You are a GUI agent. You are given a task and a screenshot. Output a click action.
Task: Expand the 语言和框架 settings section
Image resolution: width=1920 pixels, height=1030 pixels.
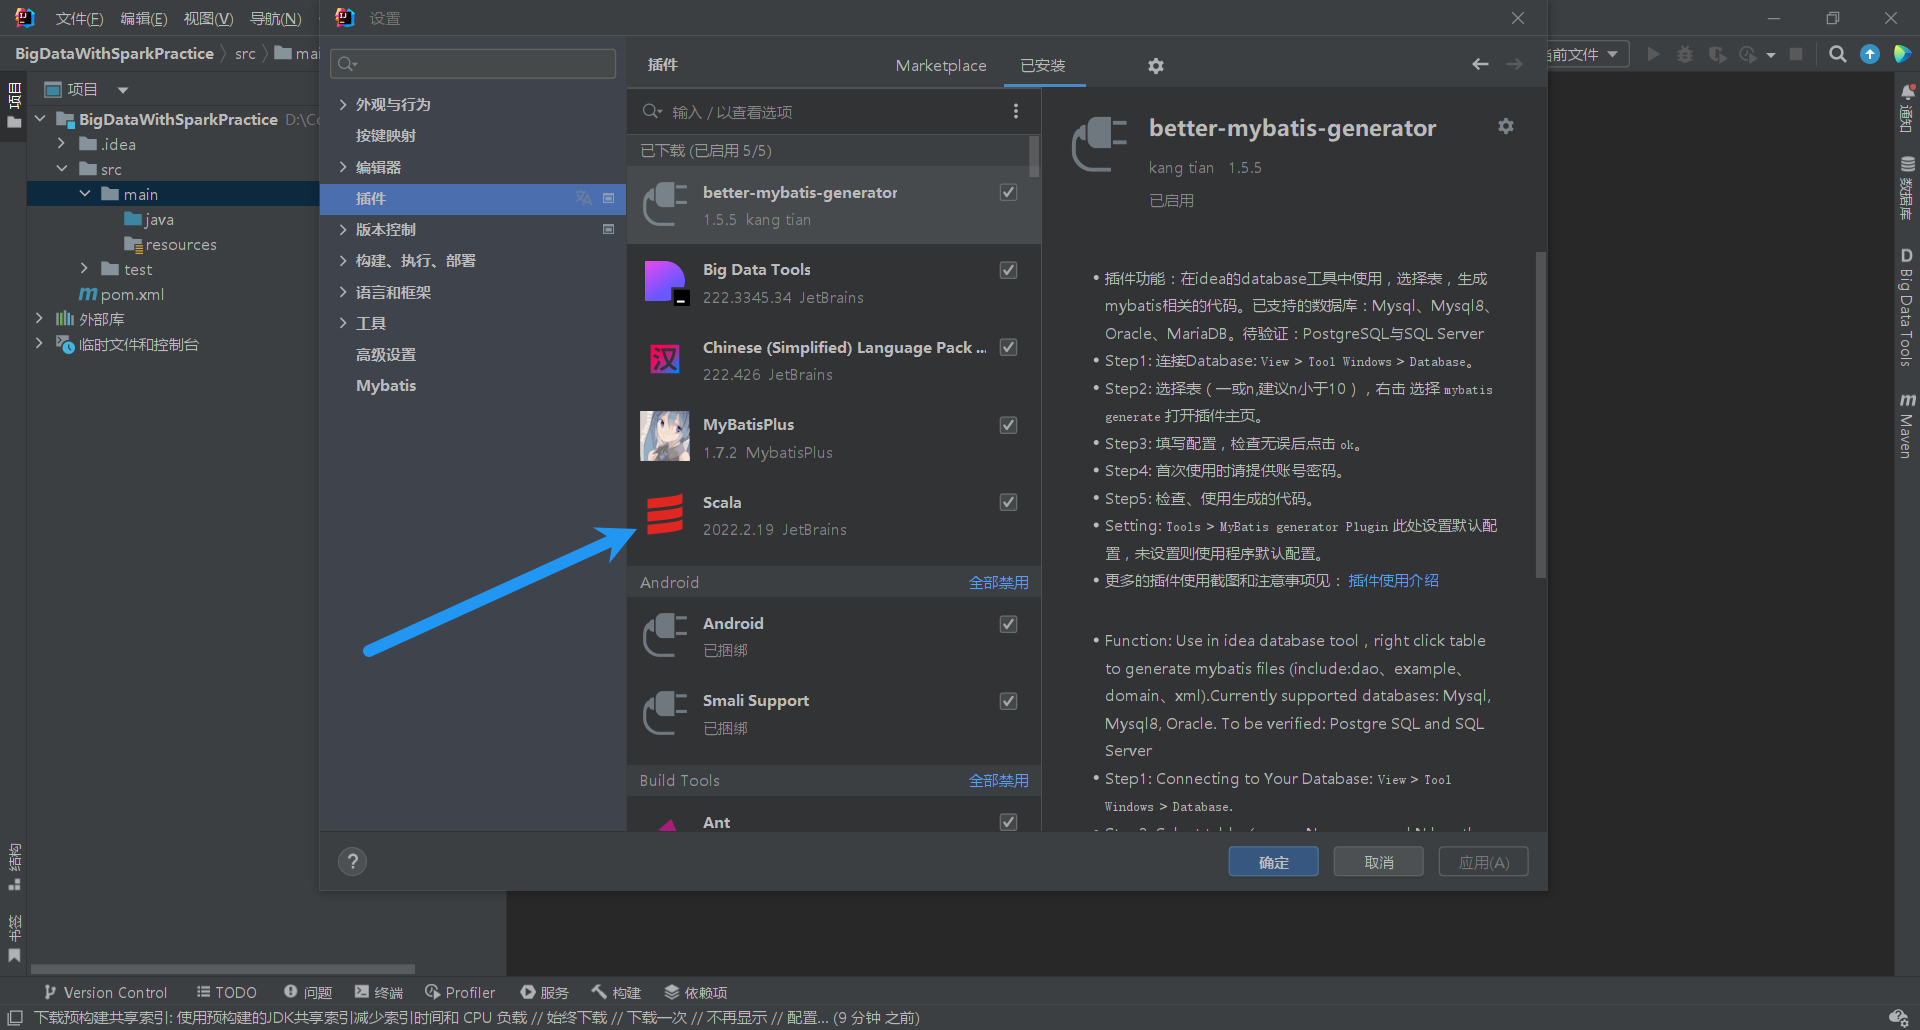coord(343,292)
